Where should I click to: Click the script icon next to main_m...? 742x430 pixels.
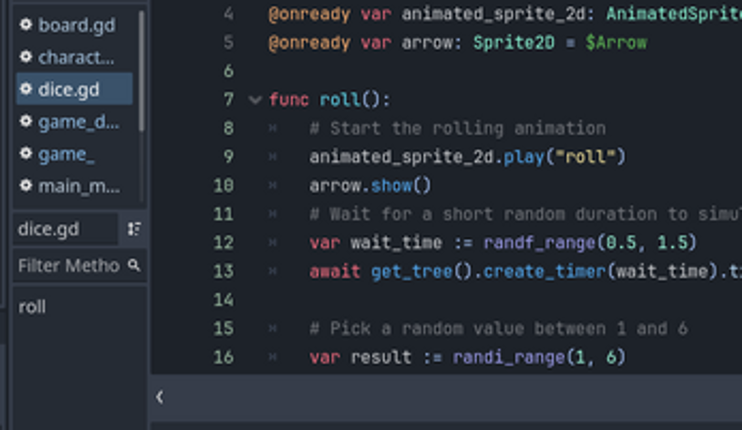coord(26,186)
